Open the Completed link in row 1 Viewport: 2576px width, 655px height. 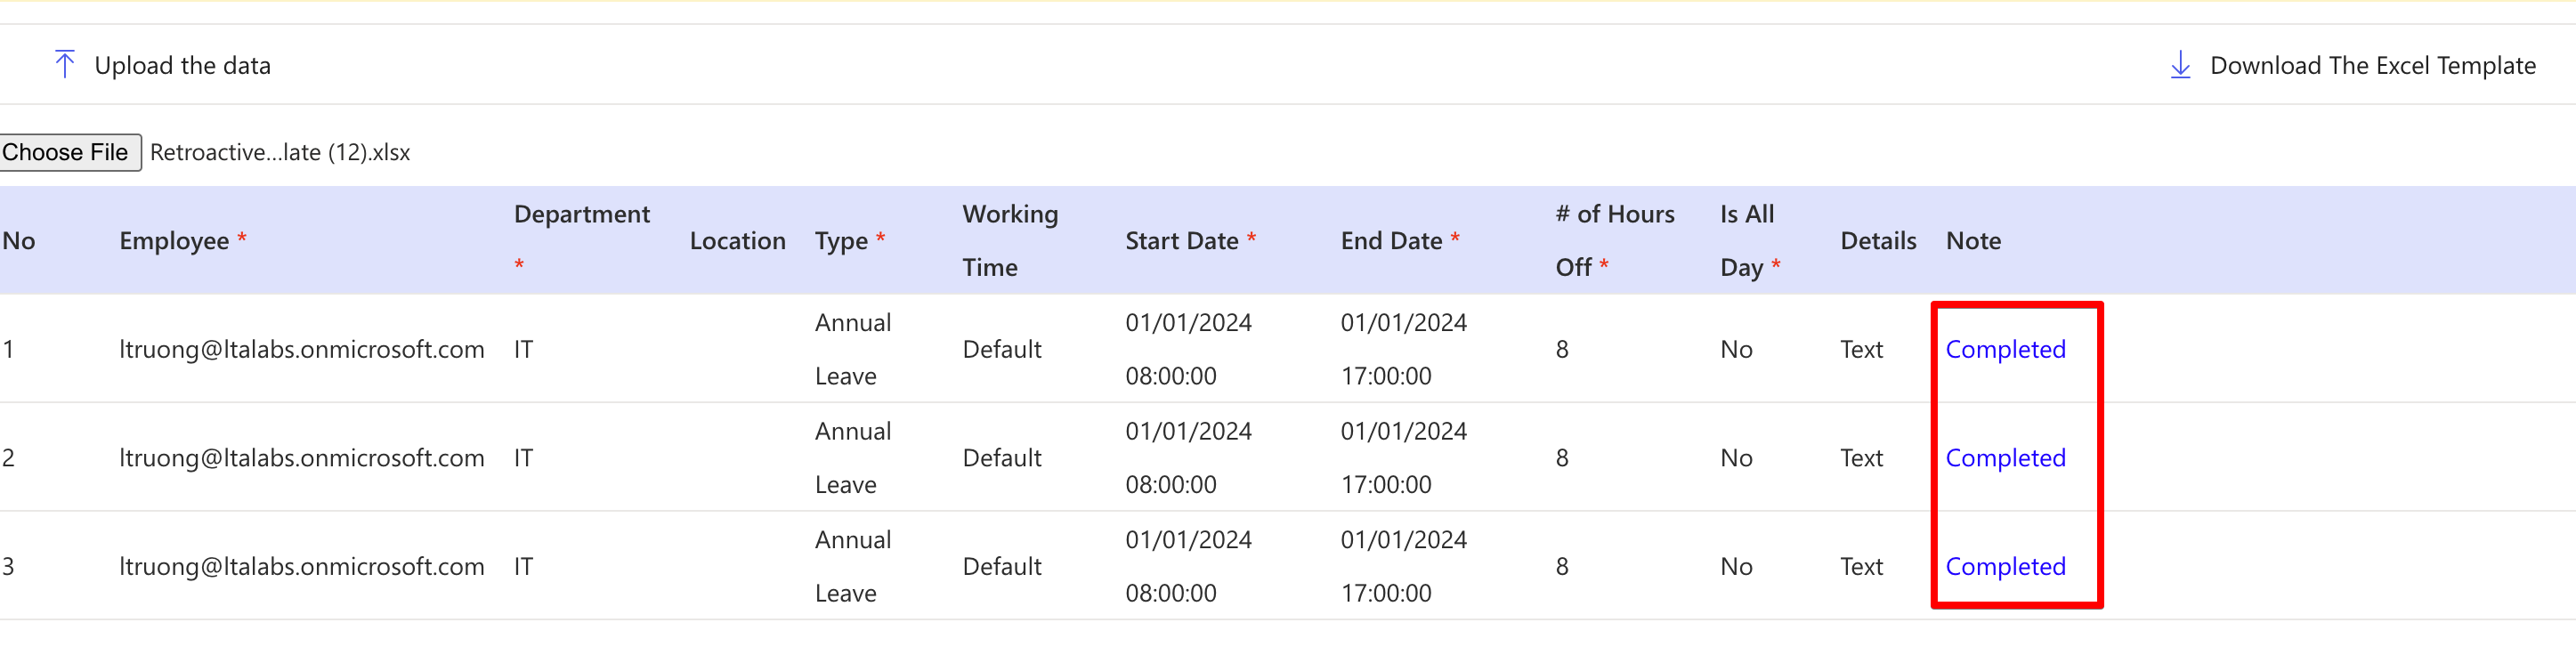point(2005,349)
